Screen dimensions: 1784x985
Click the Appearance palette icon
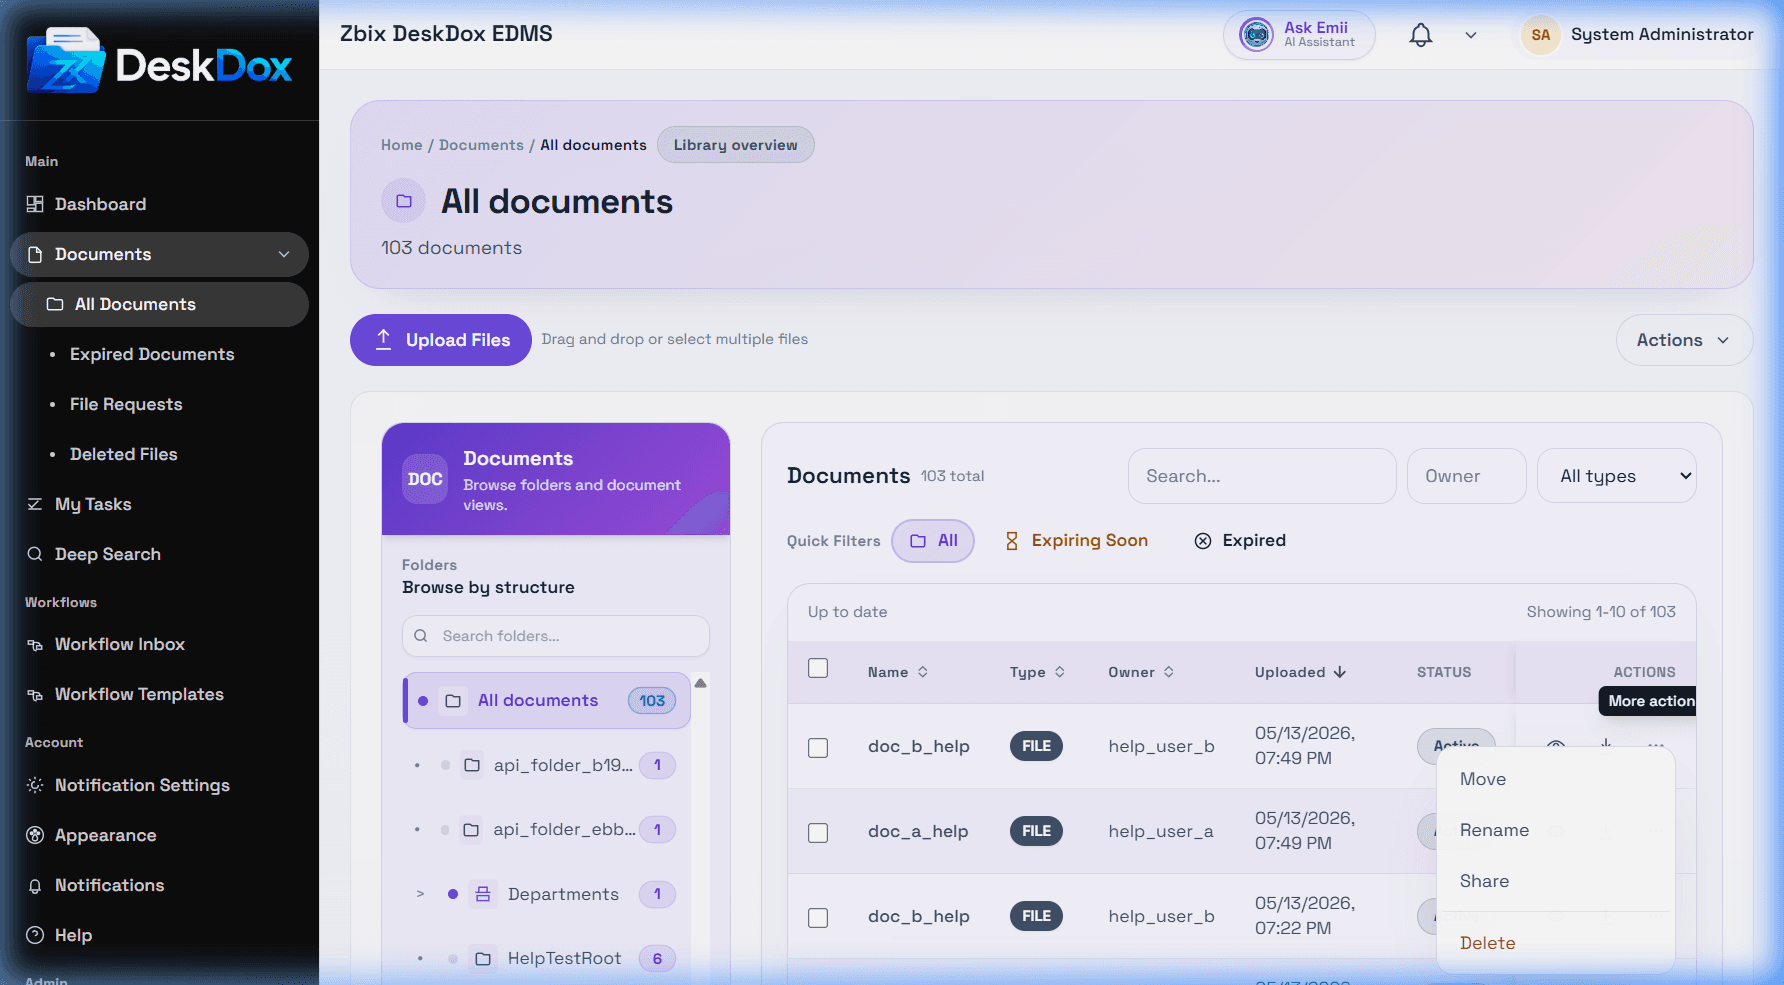point(35,835)
